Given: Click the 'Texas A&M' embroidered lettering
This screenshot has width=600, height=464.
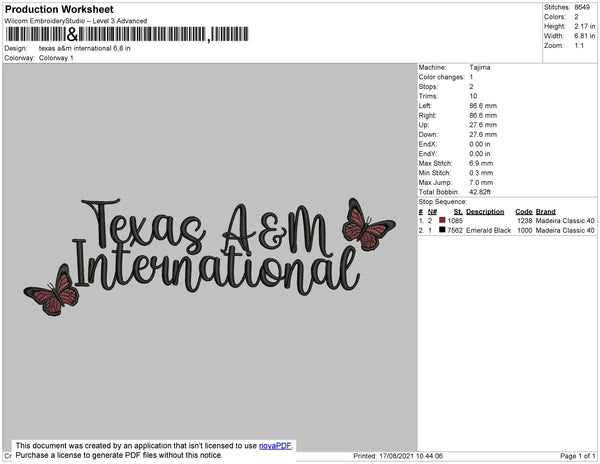Looking at the screenshot, I should tap(207, 228).
